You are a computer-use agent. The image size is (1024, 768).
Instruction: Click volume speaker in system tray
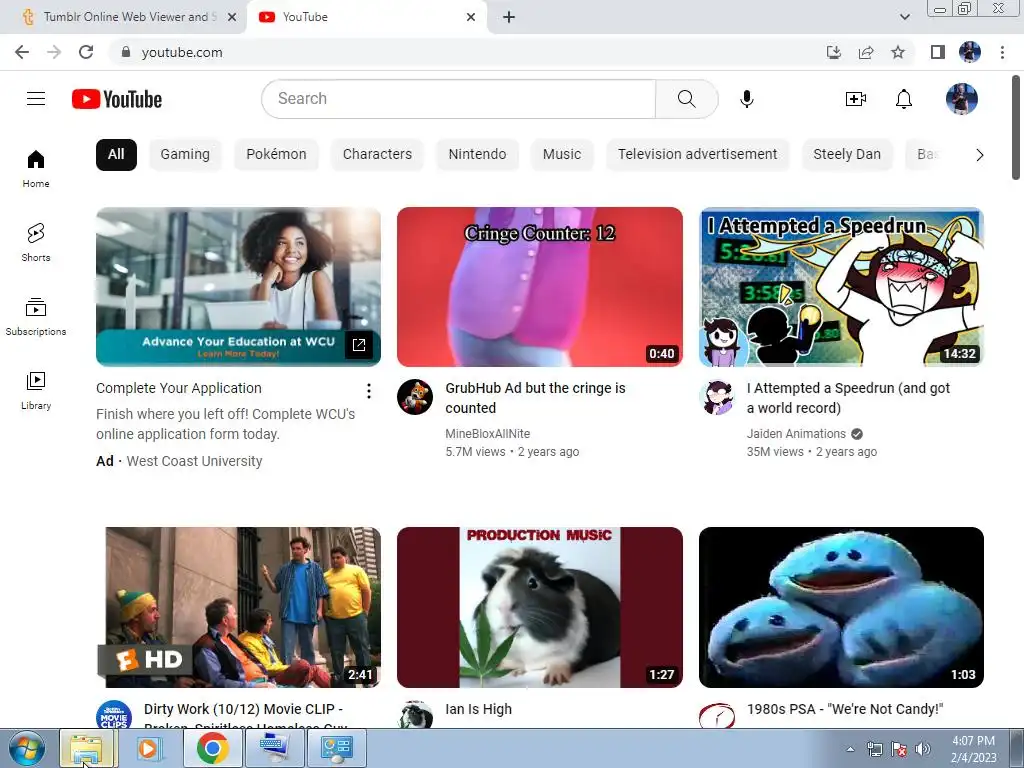pyautogui.click(x=922, y=749)
